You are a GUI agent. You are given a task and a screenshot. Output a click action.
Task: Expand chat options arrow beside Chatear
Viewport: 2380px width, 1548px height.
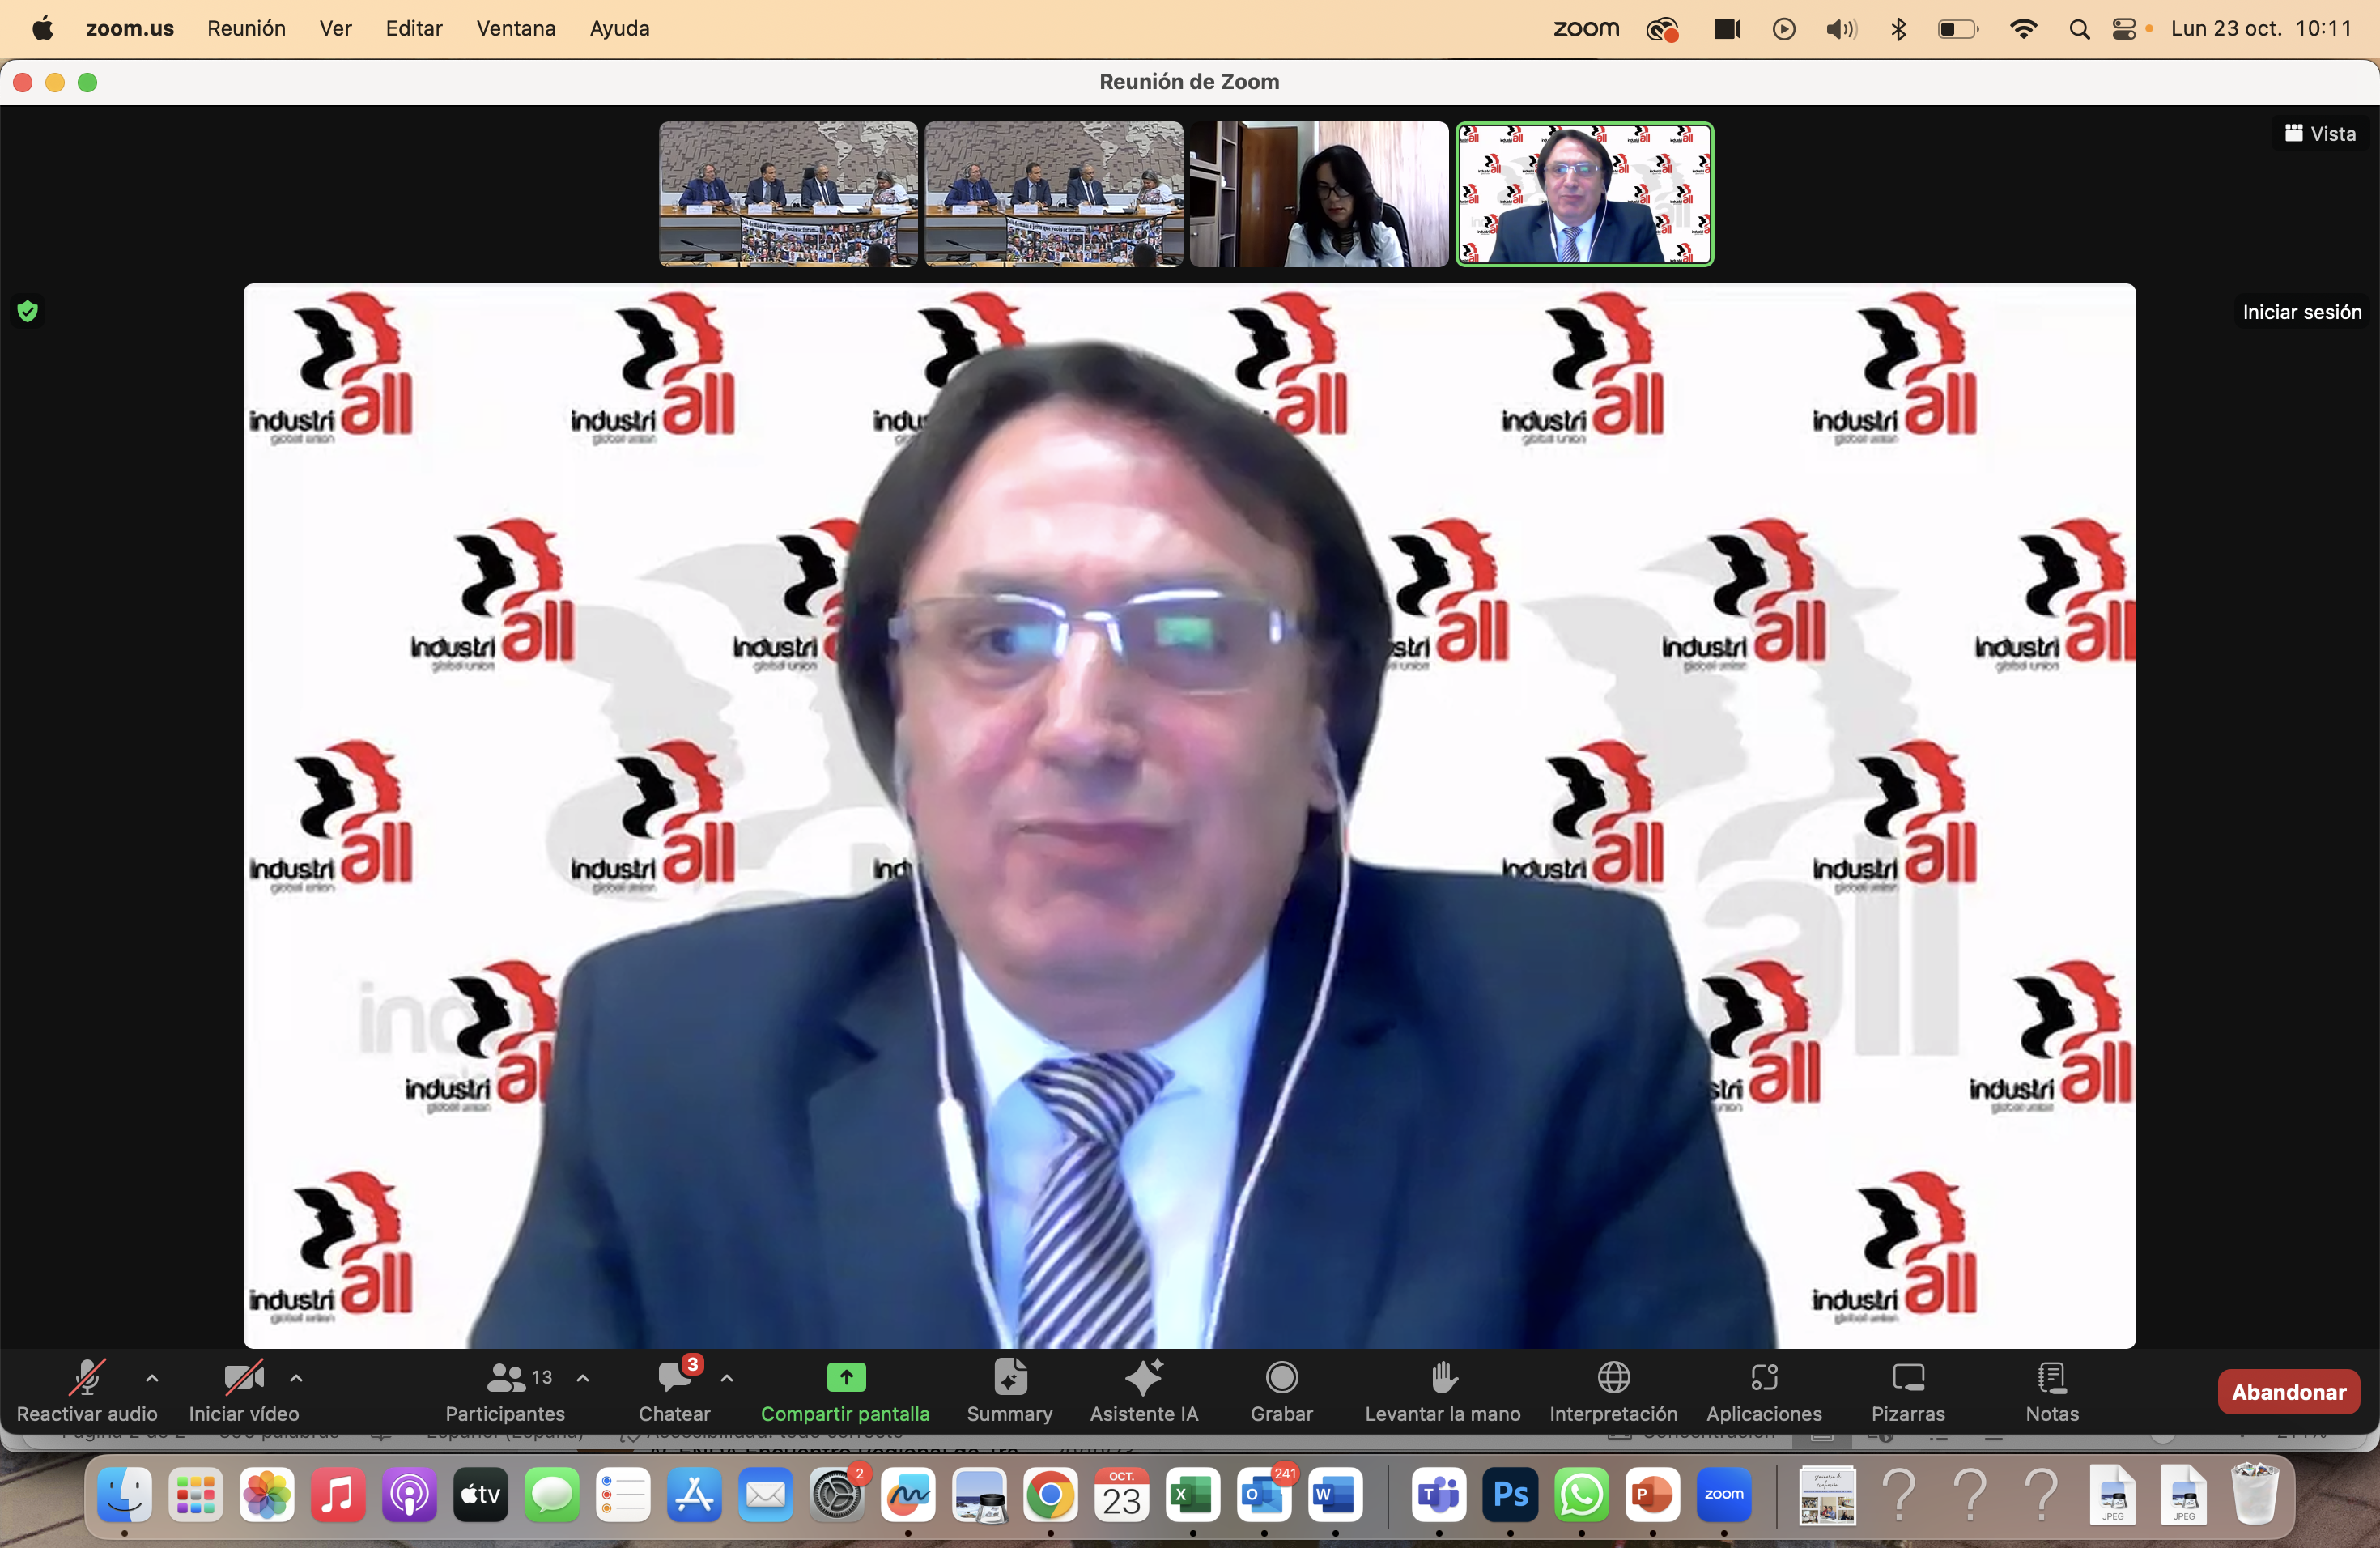tap(727, 1378)
